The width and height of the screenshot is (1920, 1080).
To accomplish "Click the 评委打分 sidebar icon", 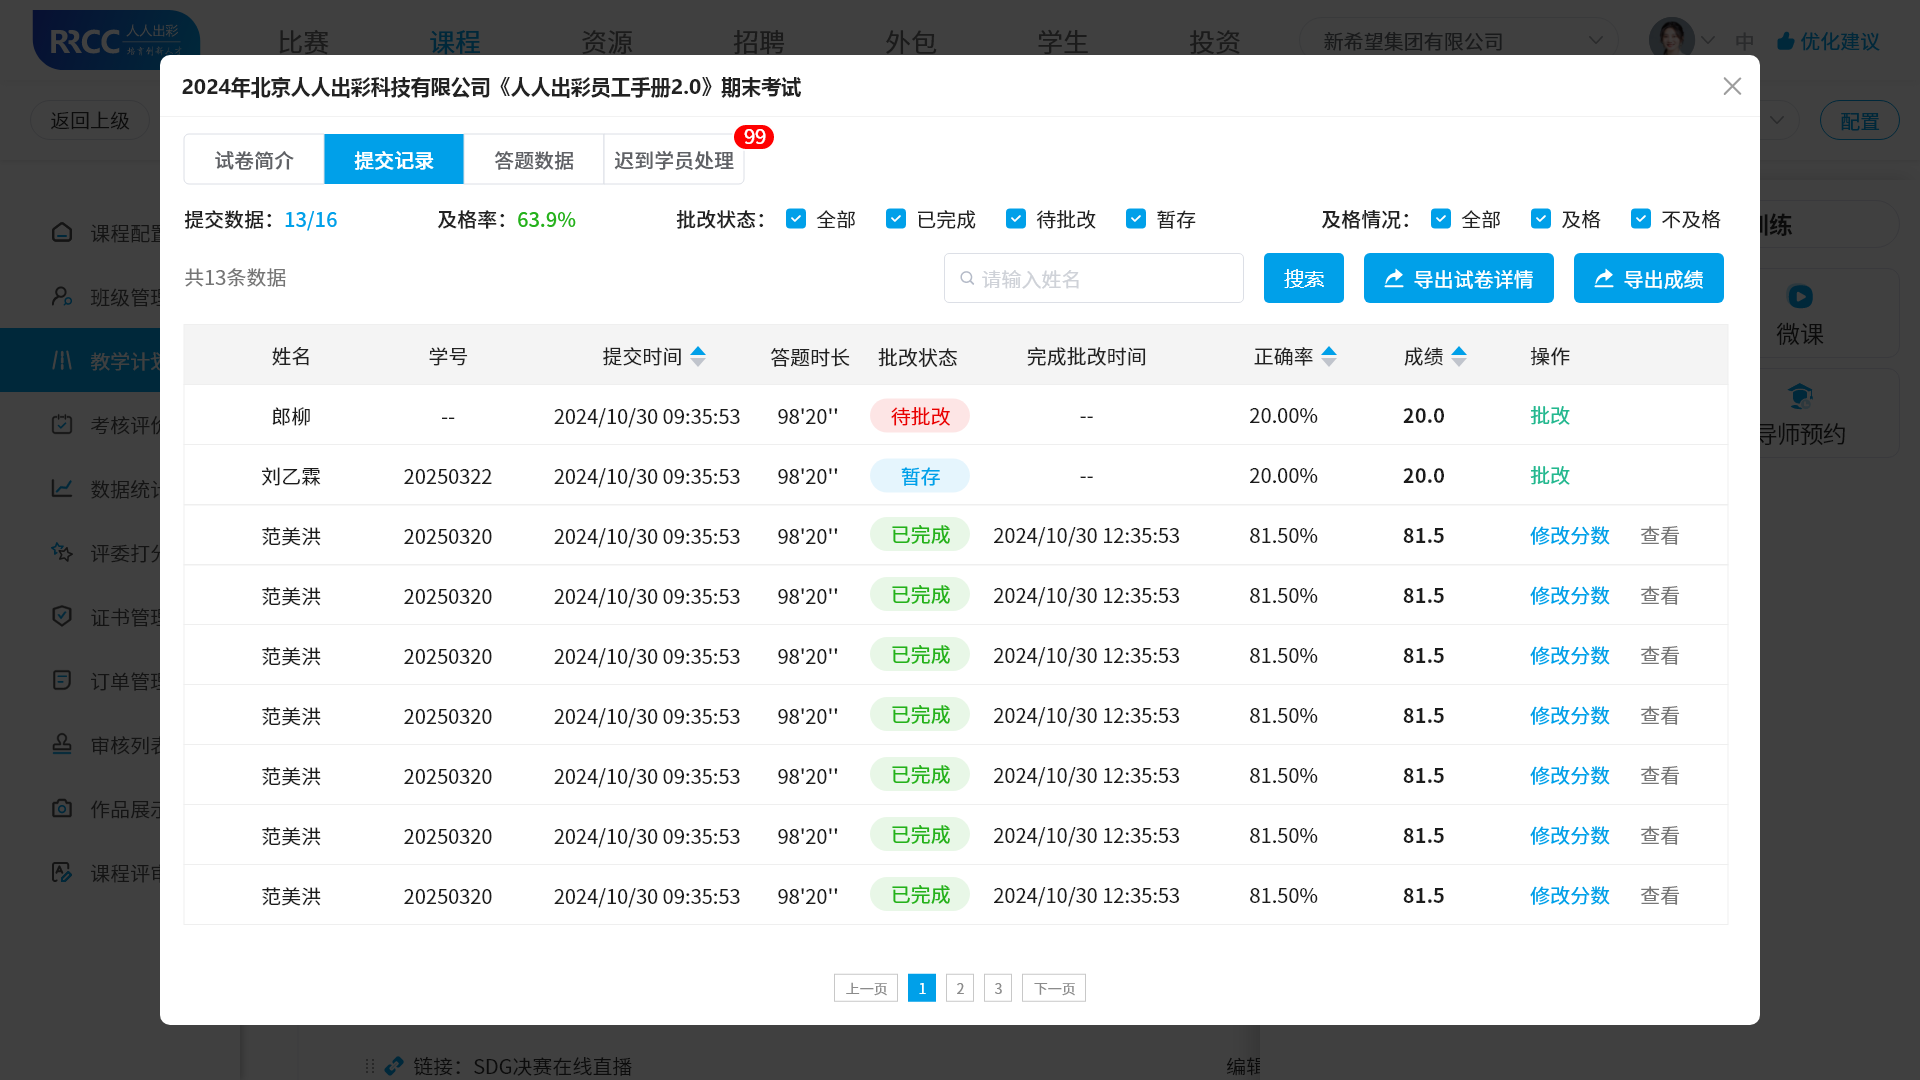I will point(62,552).
